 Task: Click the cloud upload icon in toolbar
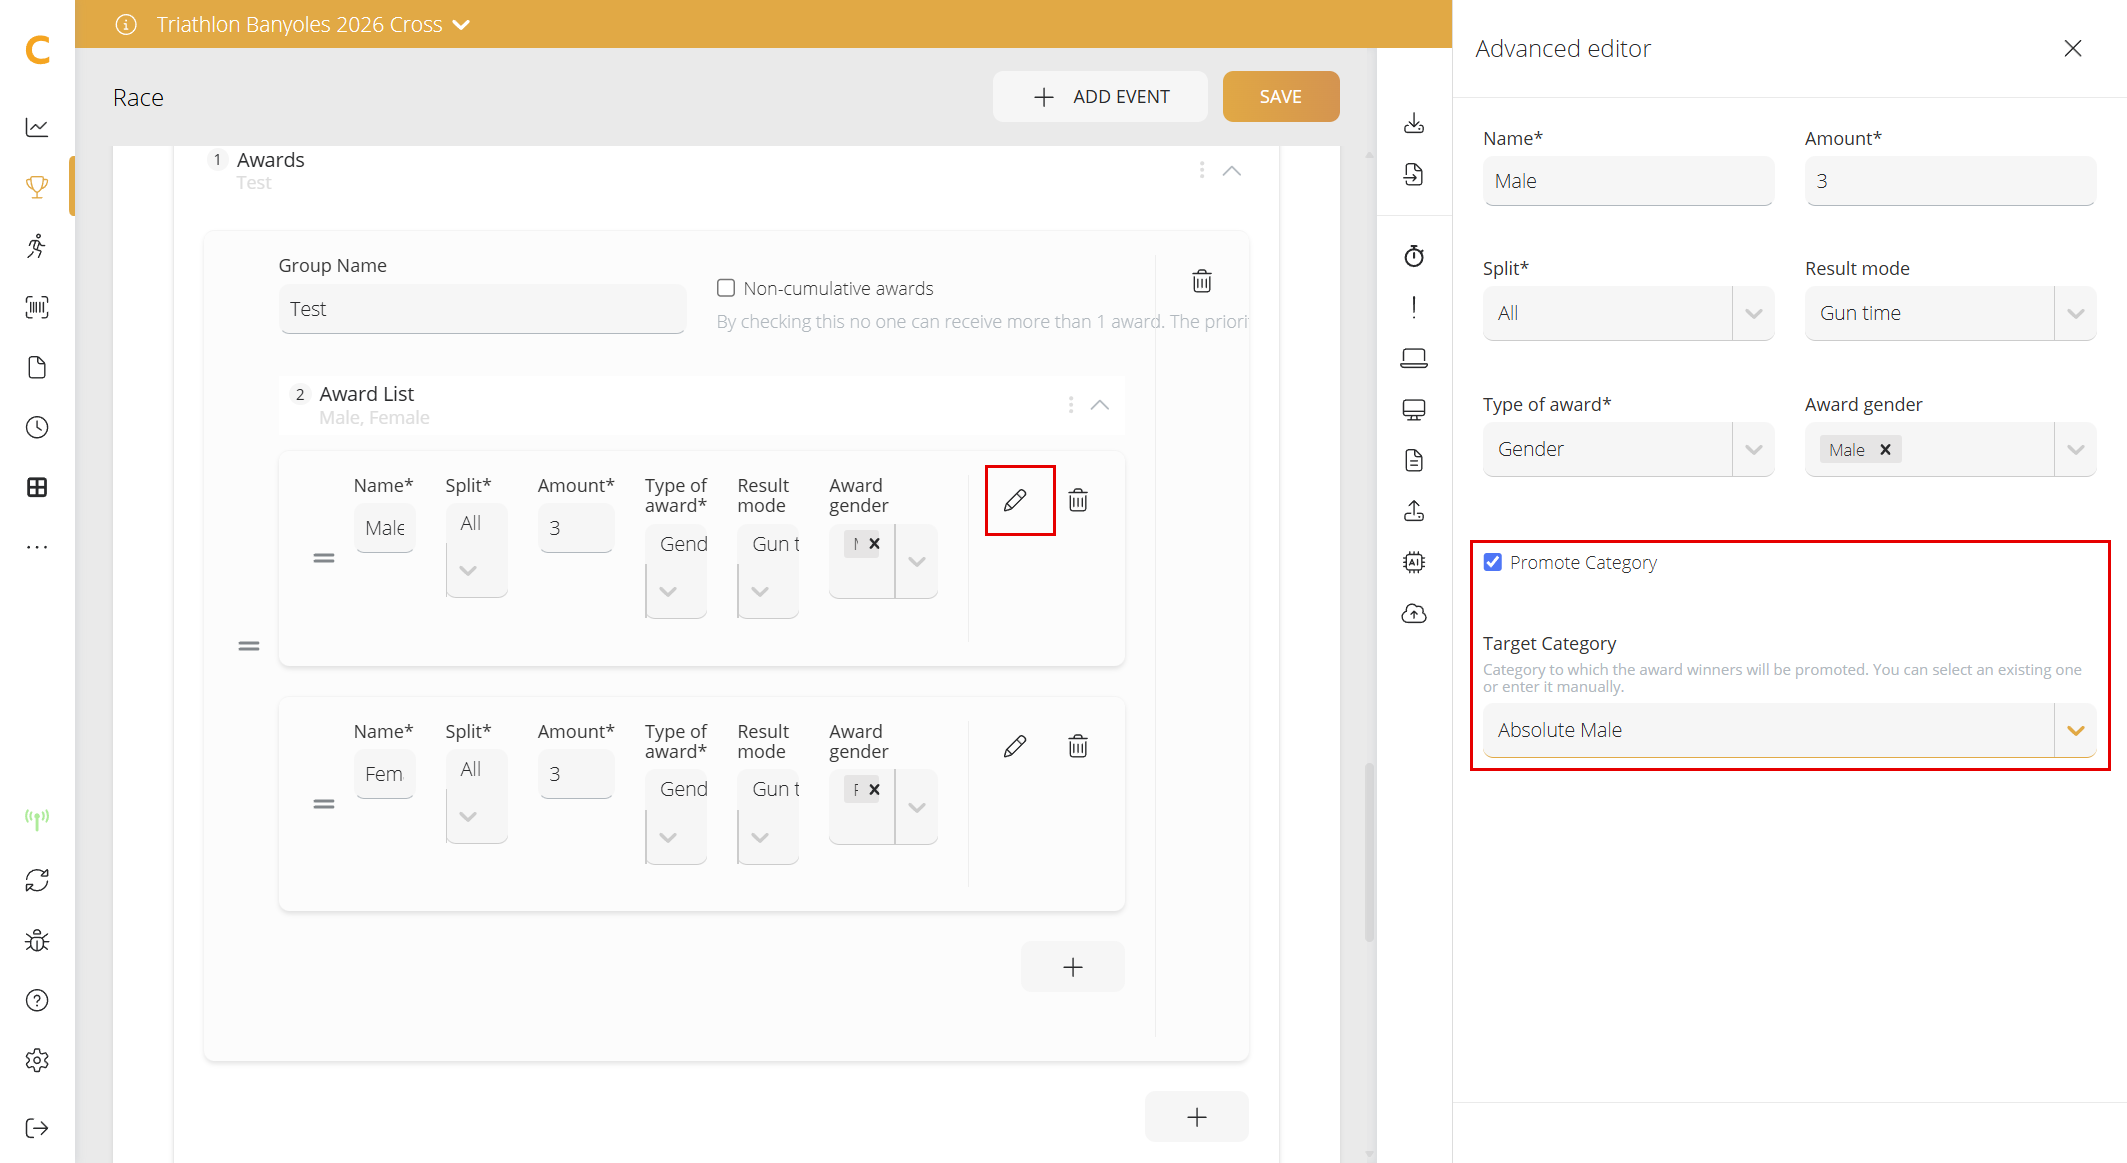(x=1414, y=613)
